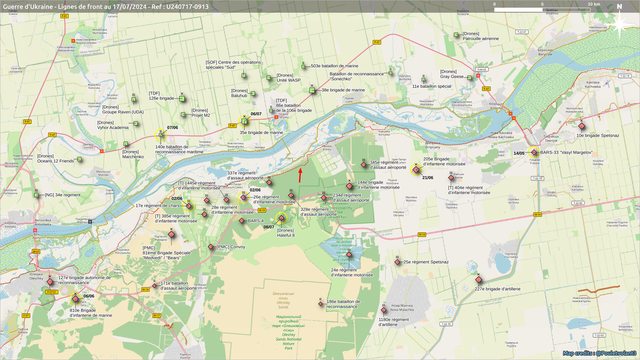Screen dimensions: 640x360
Task: Click the 127e brigade autonome de reconnaissance marker
Action: tap(50, 282)
